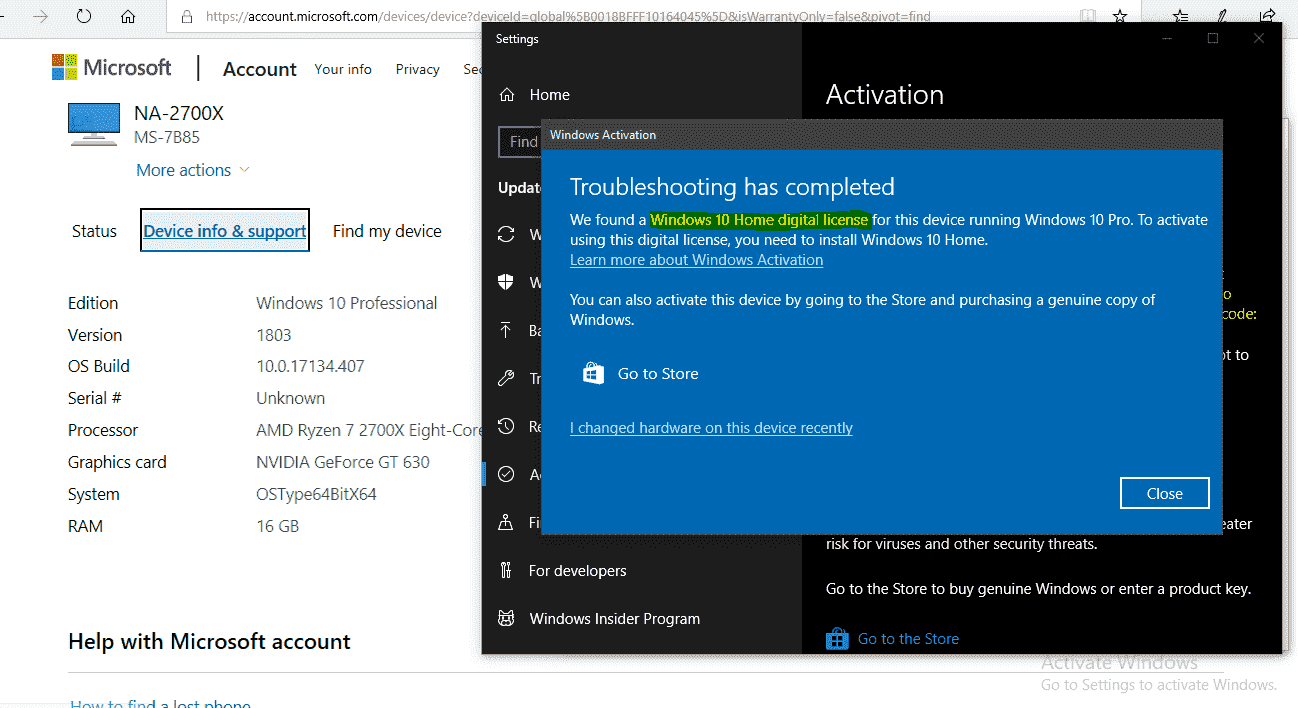This screenshot has height=708, width=1298.
Task: Click the Account heading link
Action: tap(260, 69)
